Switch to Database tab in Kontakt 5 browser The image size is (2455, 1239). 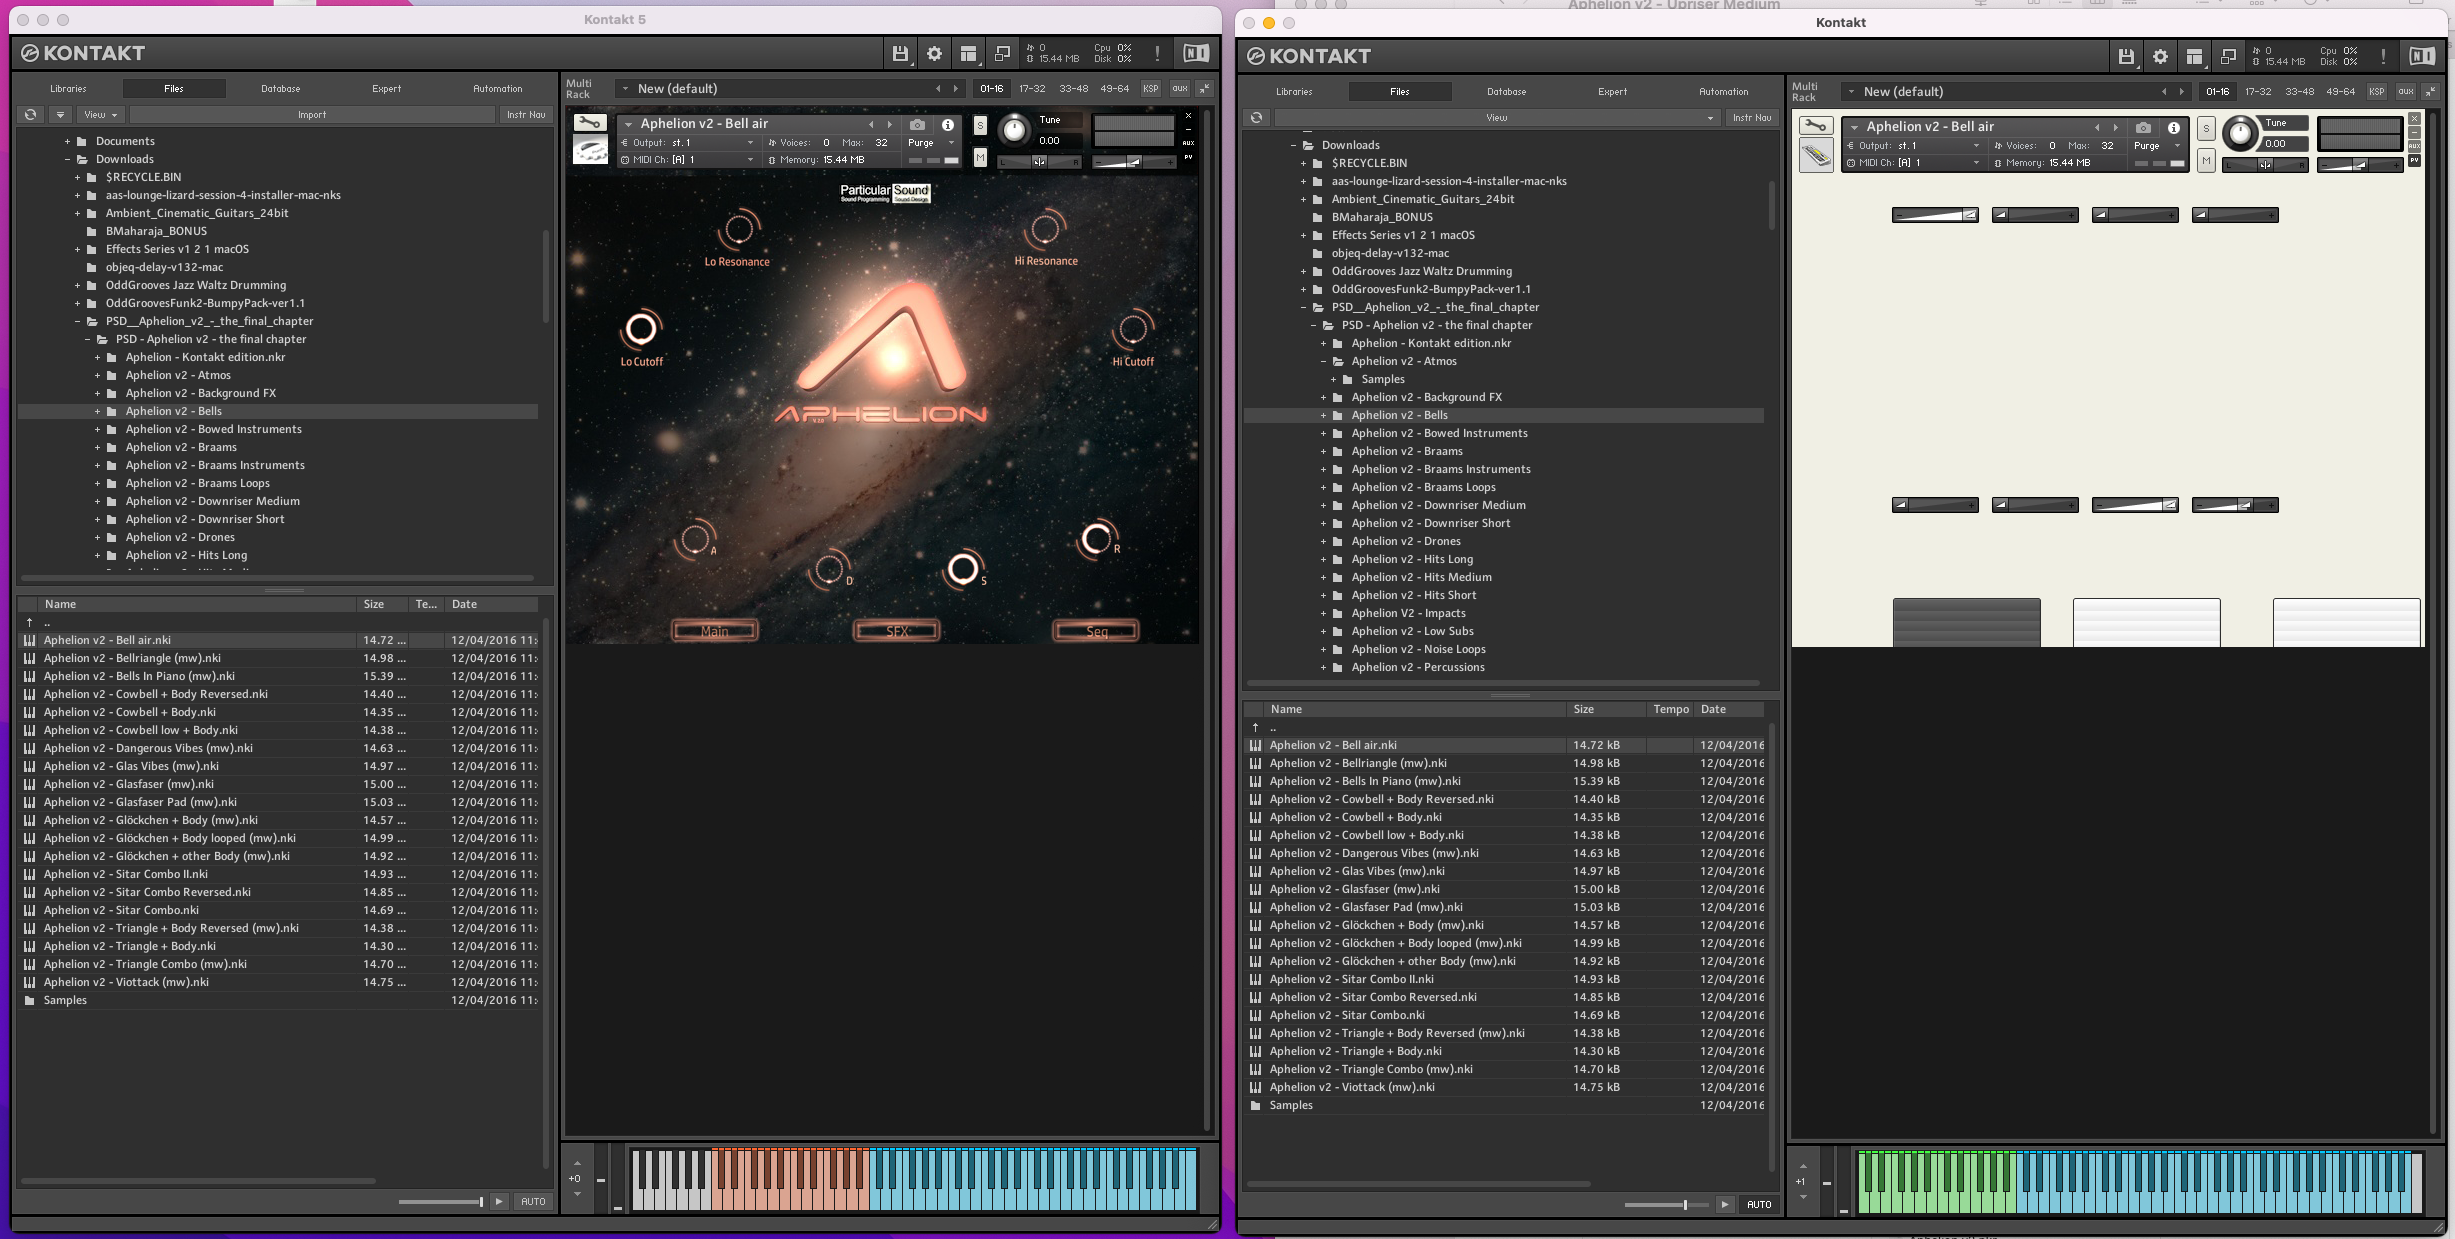point(281,88)
